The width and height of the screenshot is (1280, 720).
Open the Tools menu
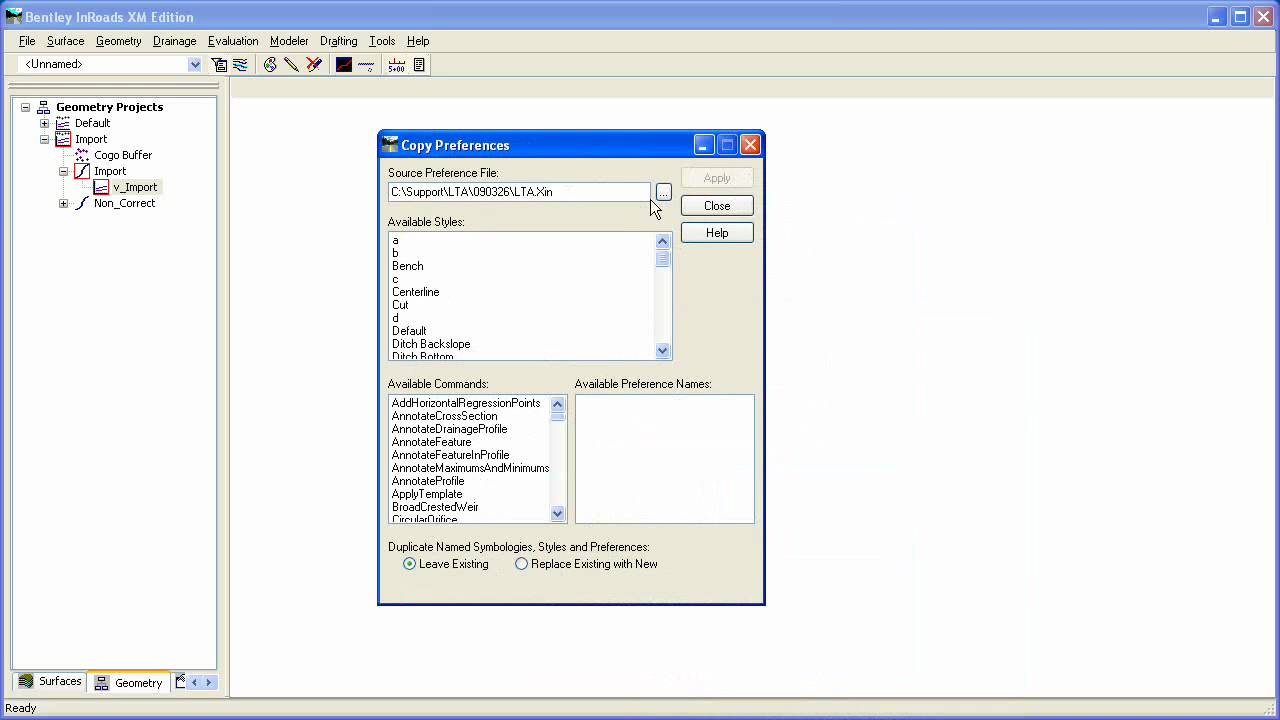(x=382, y=41)
